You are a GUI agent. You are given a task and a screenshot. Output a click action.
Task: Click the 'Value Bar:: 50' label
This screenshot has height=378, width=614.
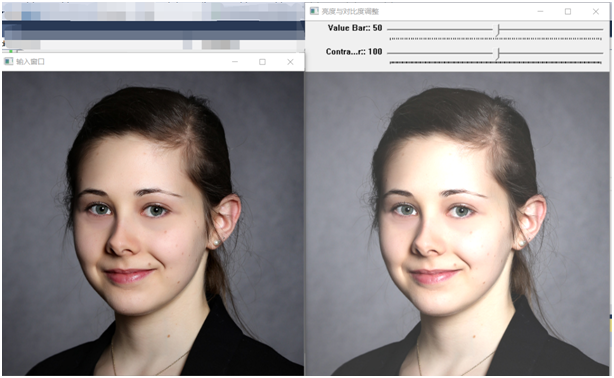(x=354, y=28)
